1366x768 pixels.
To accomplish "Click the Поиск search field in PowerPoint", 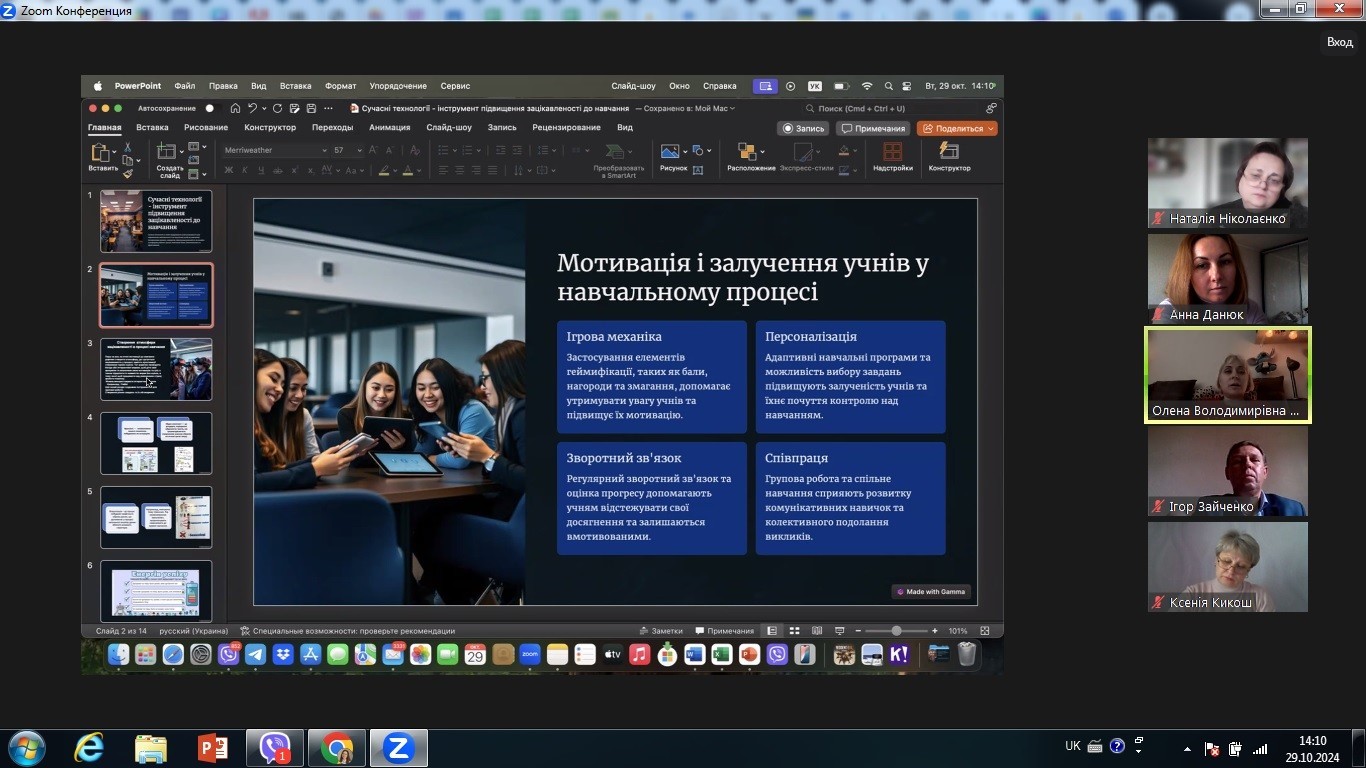I will coord(890,108).
